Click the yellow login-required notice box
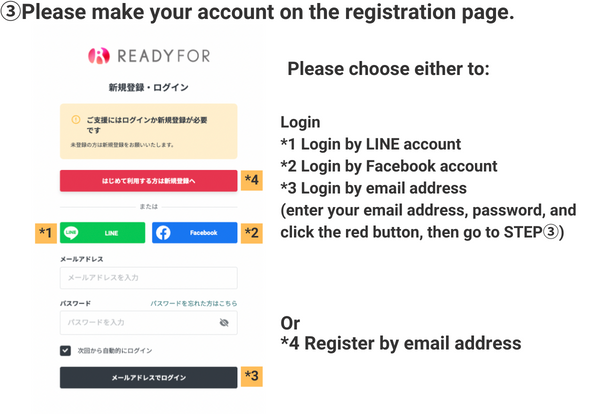The image size is (600, 414). pos(148,131)
